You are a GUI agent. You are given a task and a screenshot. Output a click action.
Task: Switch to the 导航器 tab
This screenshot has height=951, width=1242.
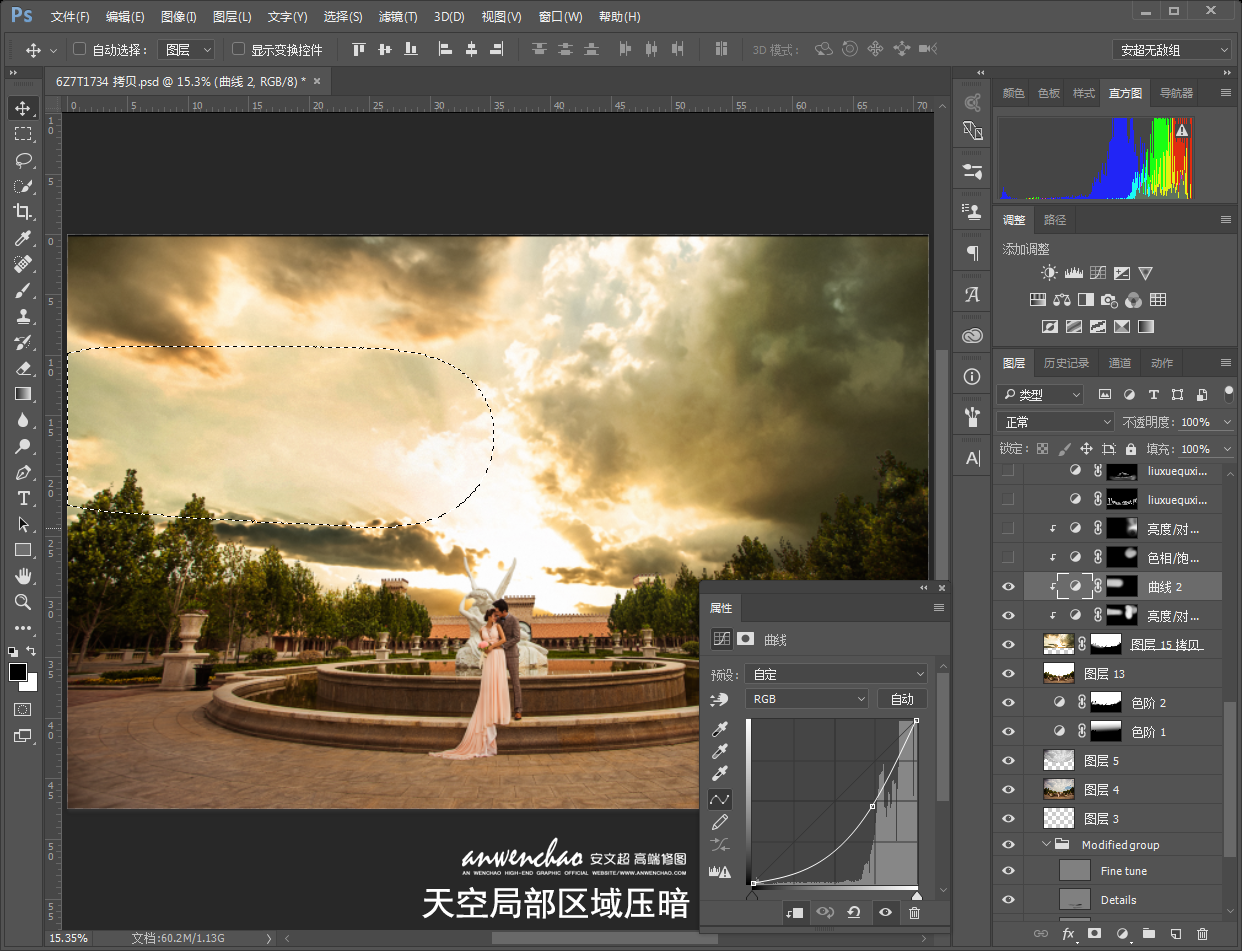tap(1176, 93)
